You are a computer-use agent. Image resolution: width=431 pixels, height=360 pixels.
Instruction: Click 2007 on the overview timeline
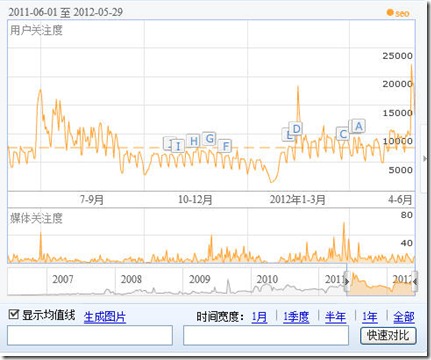tap(63, 279)
